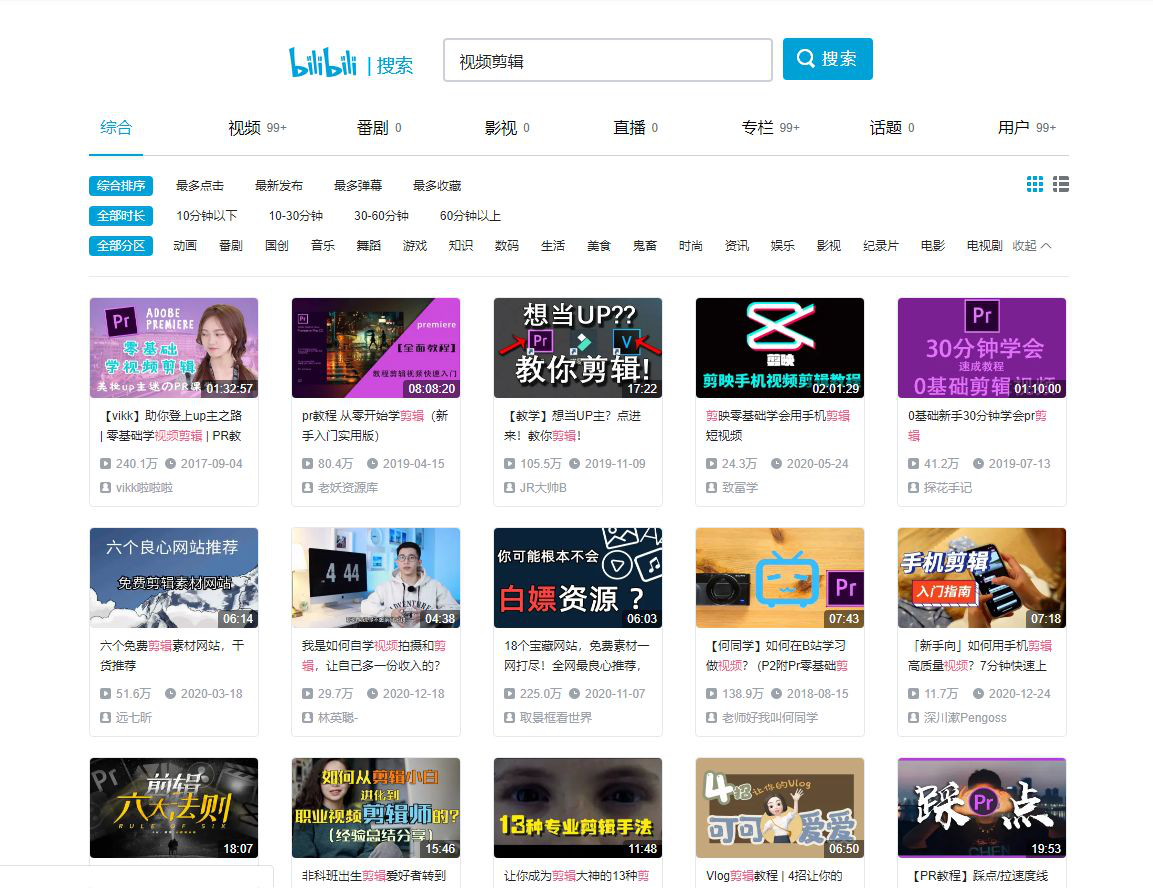1153x888 pixels.
Task: Open the 30分钟学会 Pr thumbnail
Action: pyautogui.click(x=982, y=348)
